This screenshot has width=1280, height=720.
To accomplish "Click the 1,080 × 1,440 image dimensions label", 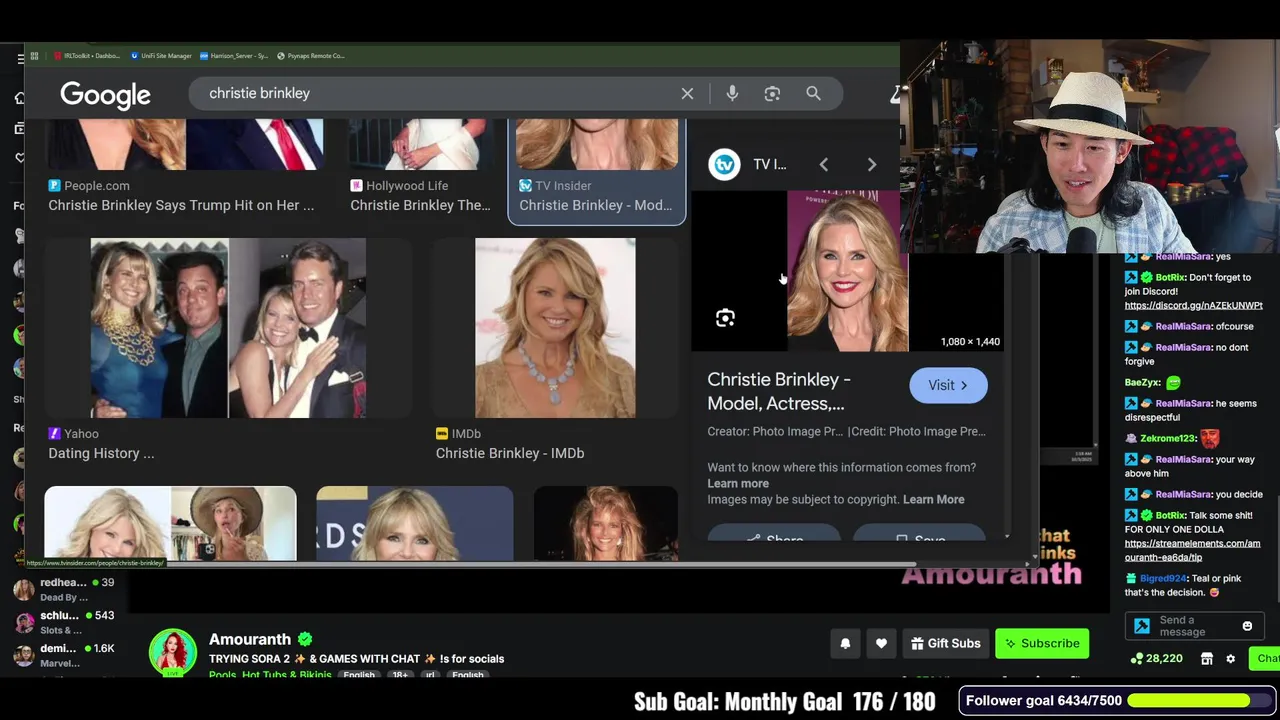I will coord(970,342).
